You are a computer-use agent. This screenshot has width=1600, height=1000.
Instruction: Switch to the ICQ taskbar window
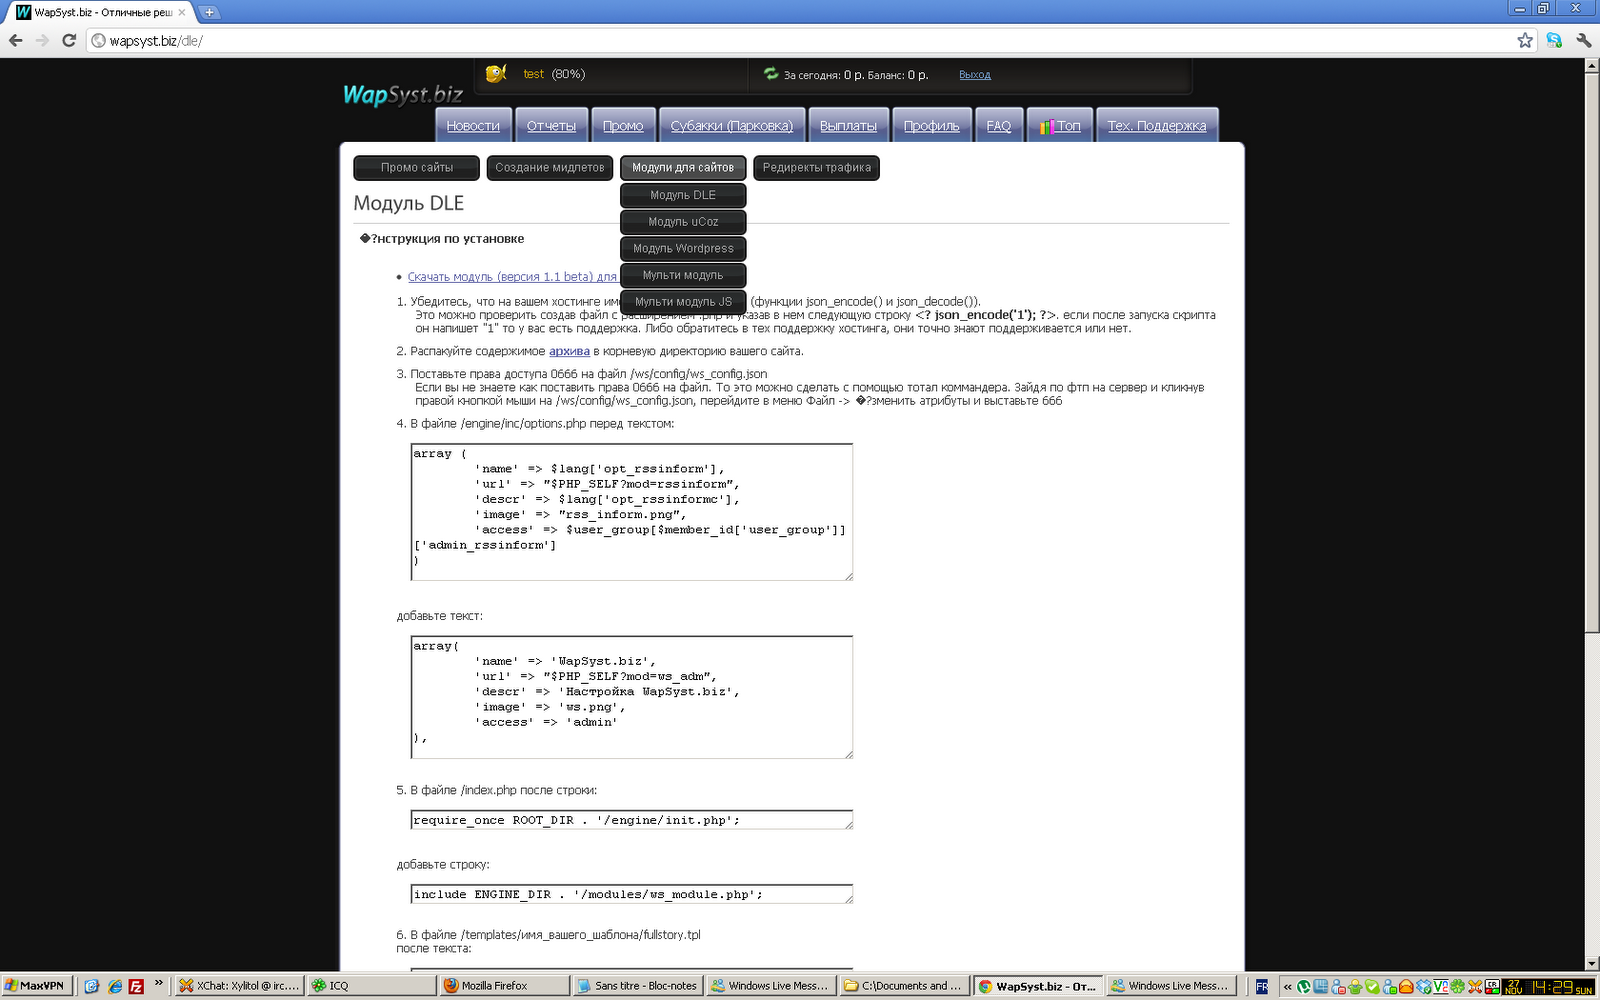pyautogui.click(x=372, y=986)
